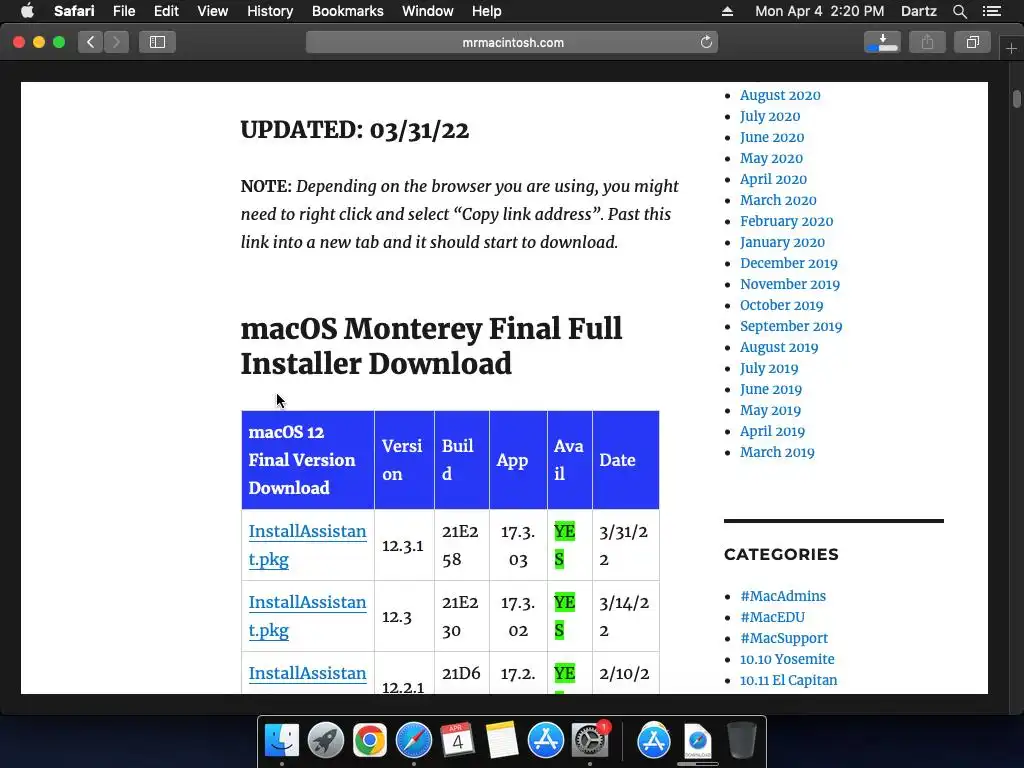Open Spotlight search in menu bar
The height and width of the screenshot is (768, 1024).
[x=959, y=11]
